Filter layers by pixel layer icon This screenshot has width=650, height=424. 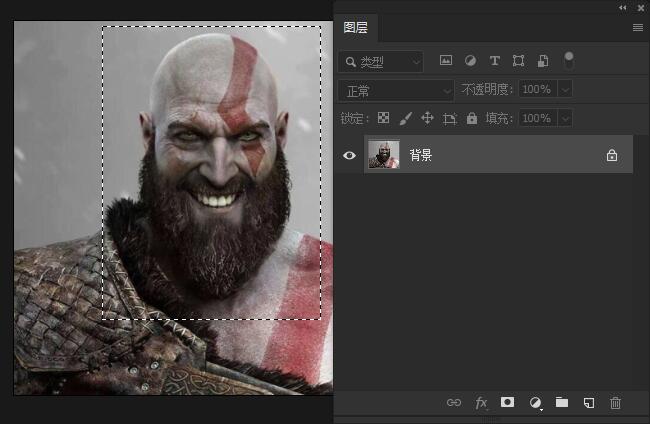(446, 61)
